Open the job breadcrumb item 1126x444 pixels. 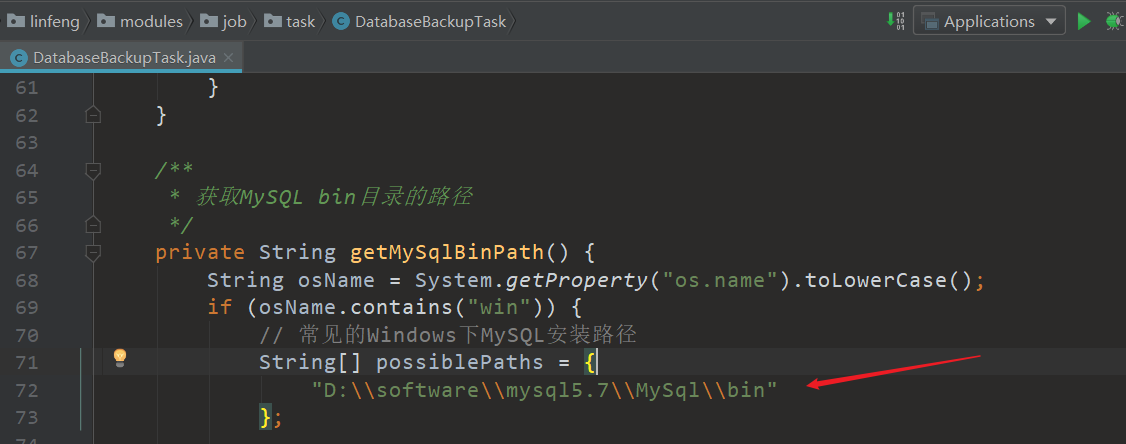233,21
